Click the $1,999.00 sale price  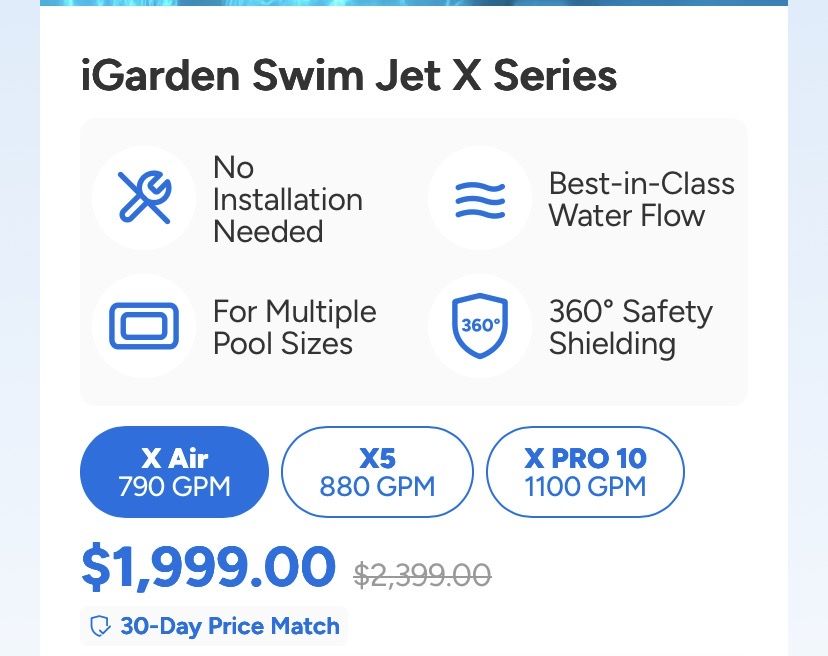click(x=208, y=566)
